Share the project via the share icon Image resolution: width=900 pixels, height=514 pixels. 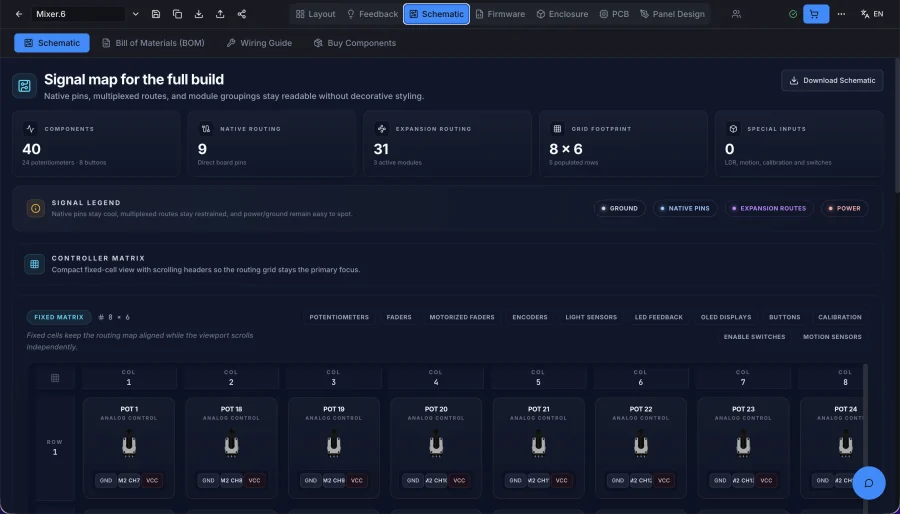(x=242, y=14)
